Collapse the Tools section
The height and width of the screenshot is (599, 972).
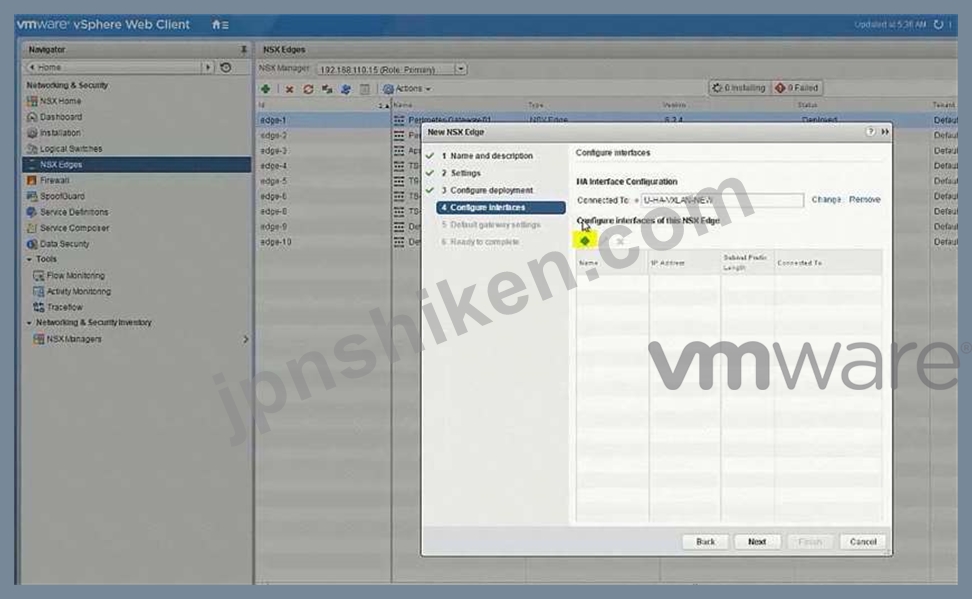tap(29, 259)
